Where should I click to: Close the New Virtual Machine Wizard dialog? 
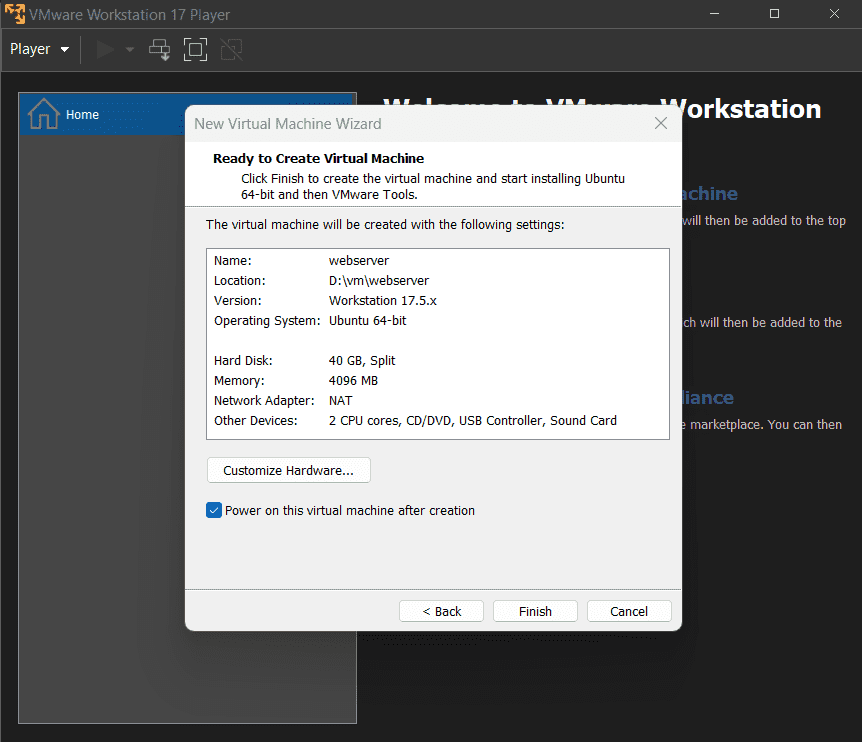pos(660,123)
